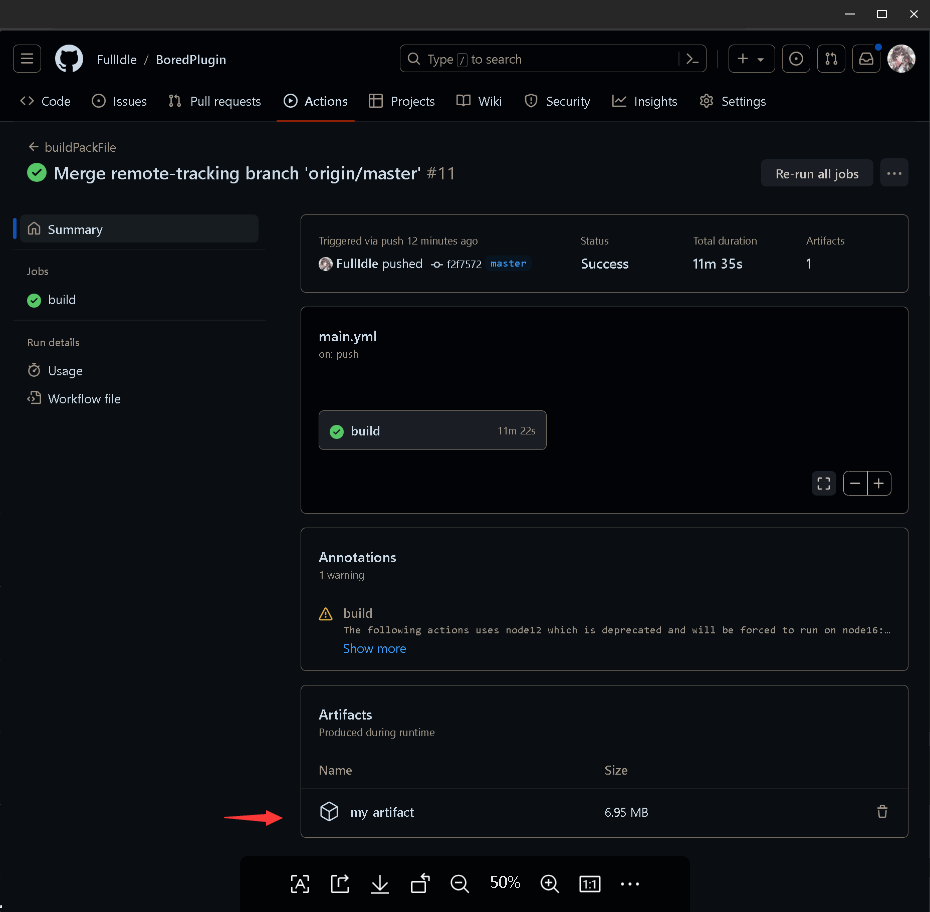Click Re-run all jobs button
930x912 pixels.
[817, 173]
